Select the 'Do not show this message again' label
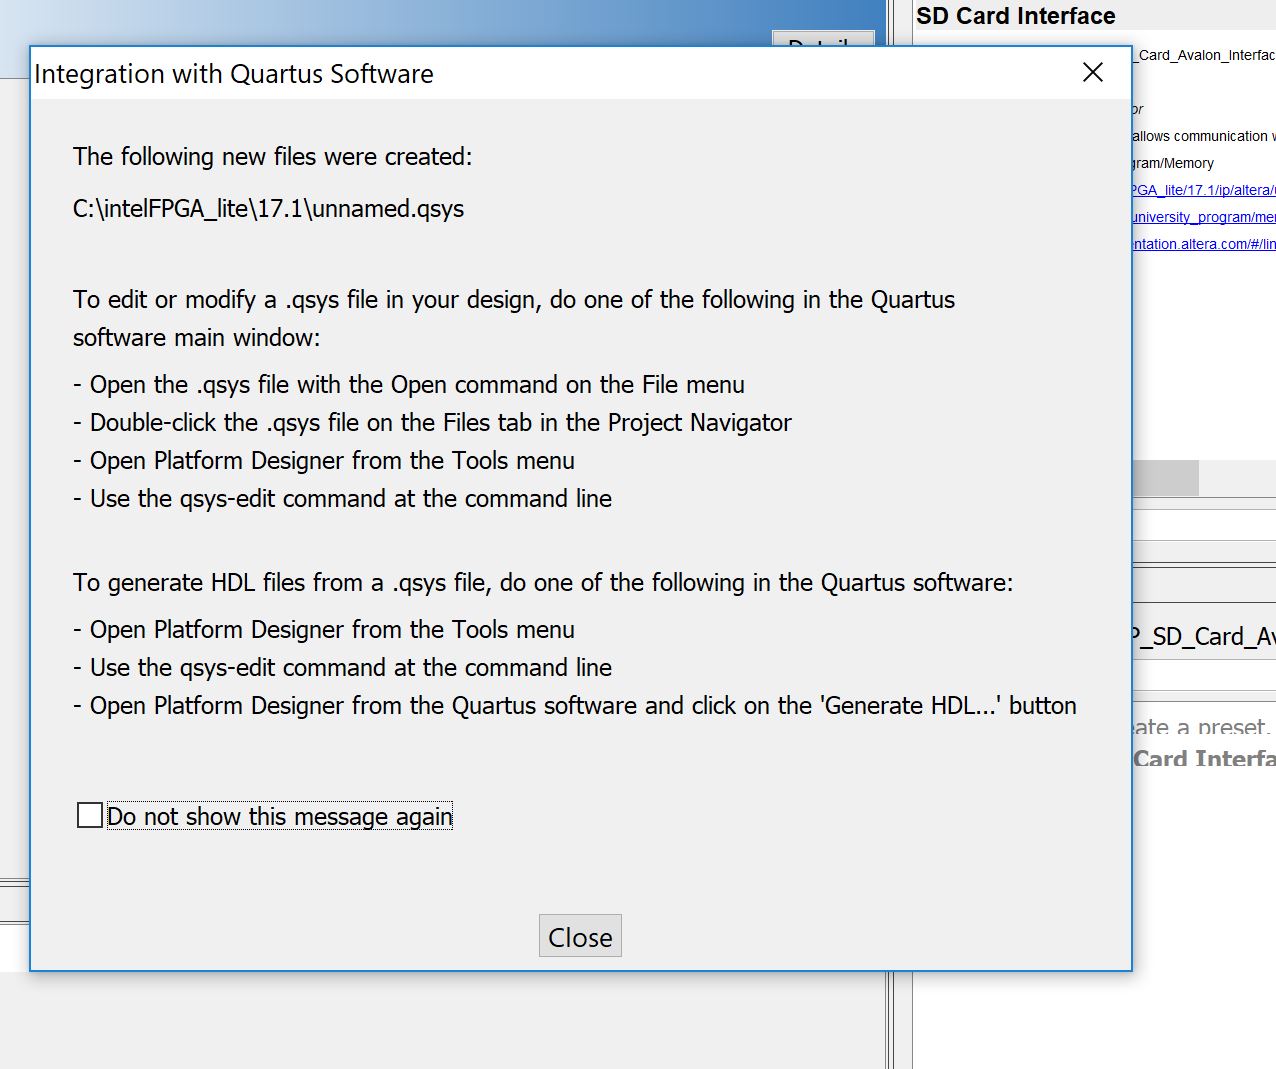 point(280,816)
